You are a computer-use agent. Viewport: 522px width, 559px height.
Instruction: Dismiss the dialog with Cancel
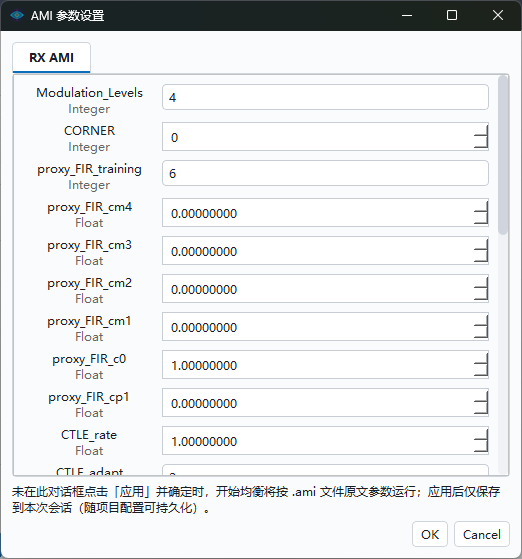(482, 534)
